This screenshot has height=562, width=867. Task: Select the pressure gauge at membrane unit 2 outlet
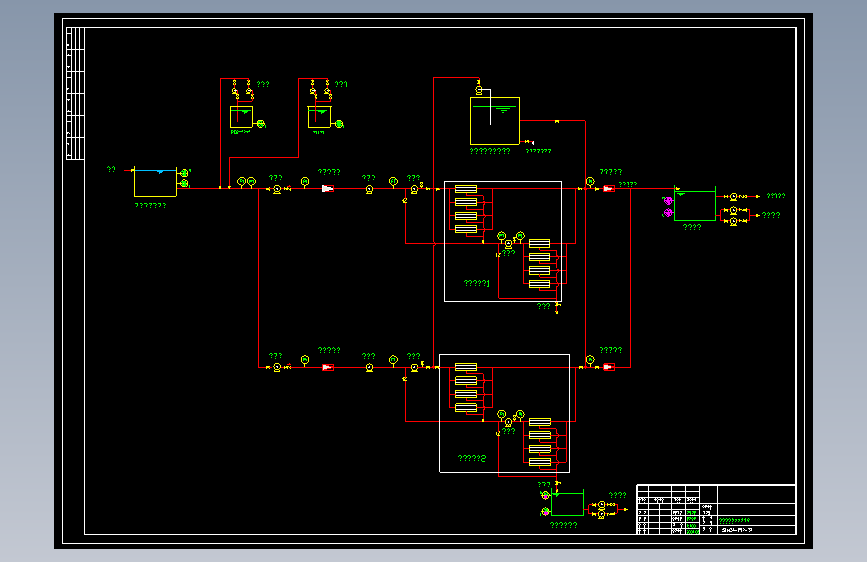point(590,360)
